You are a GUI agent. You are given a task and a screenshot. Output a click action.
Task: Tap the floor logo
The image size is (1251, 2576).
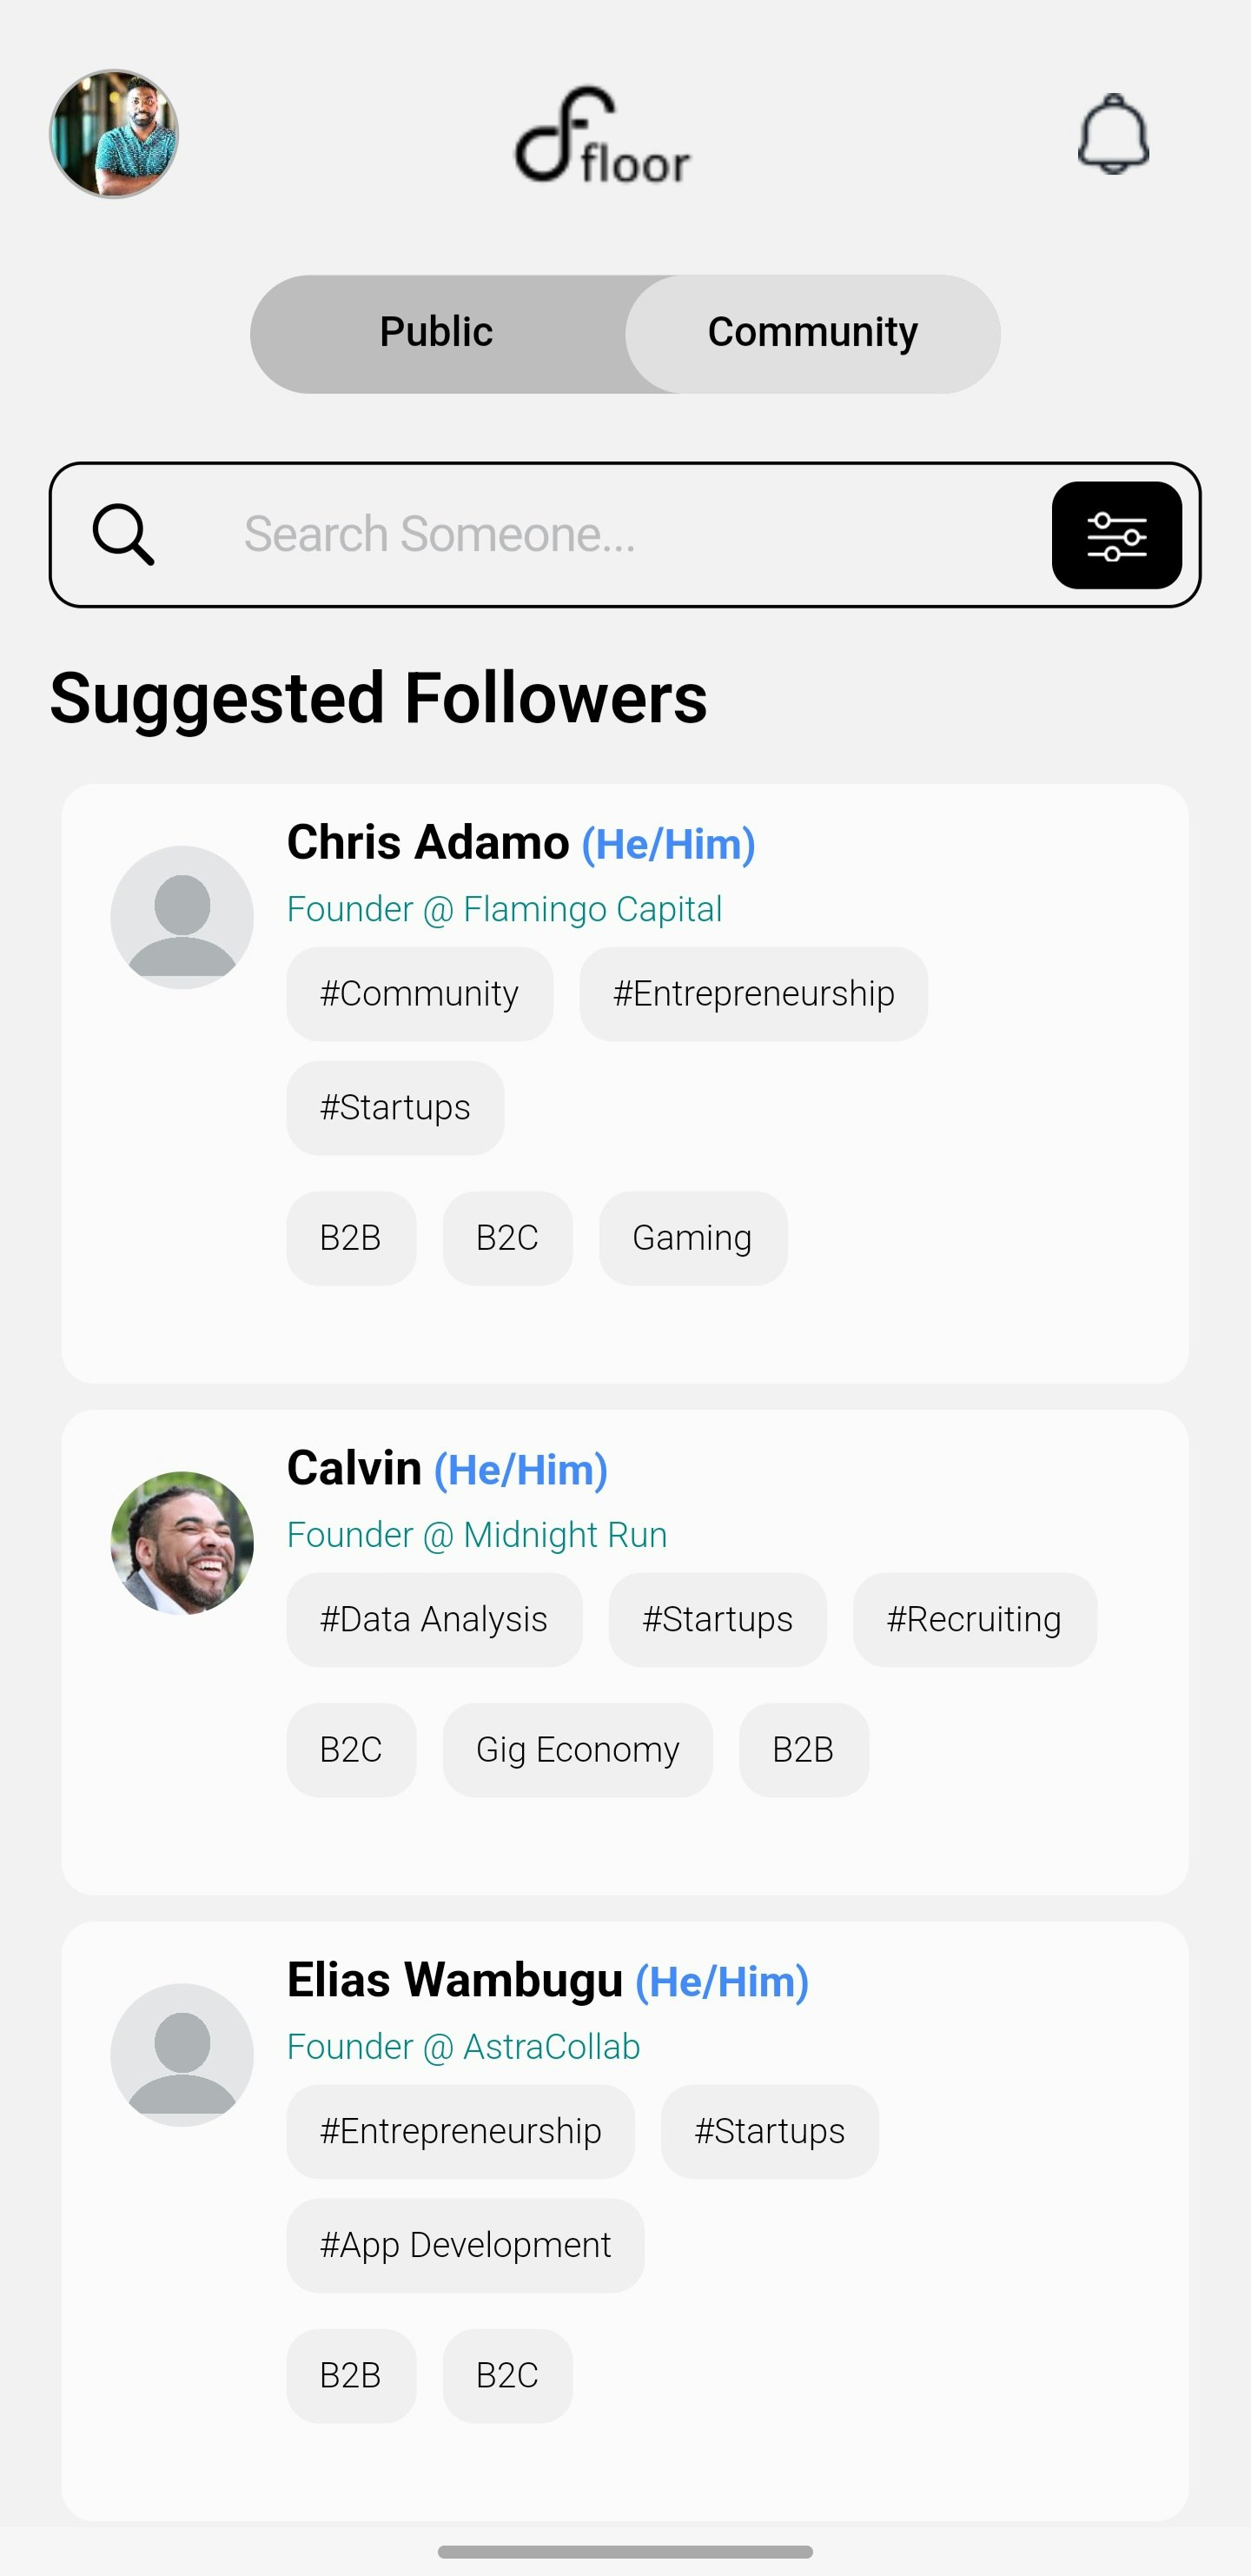(x=603, y=135)
